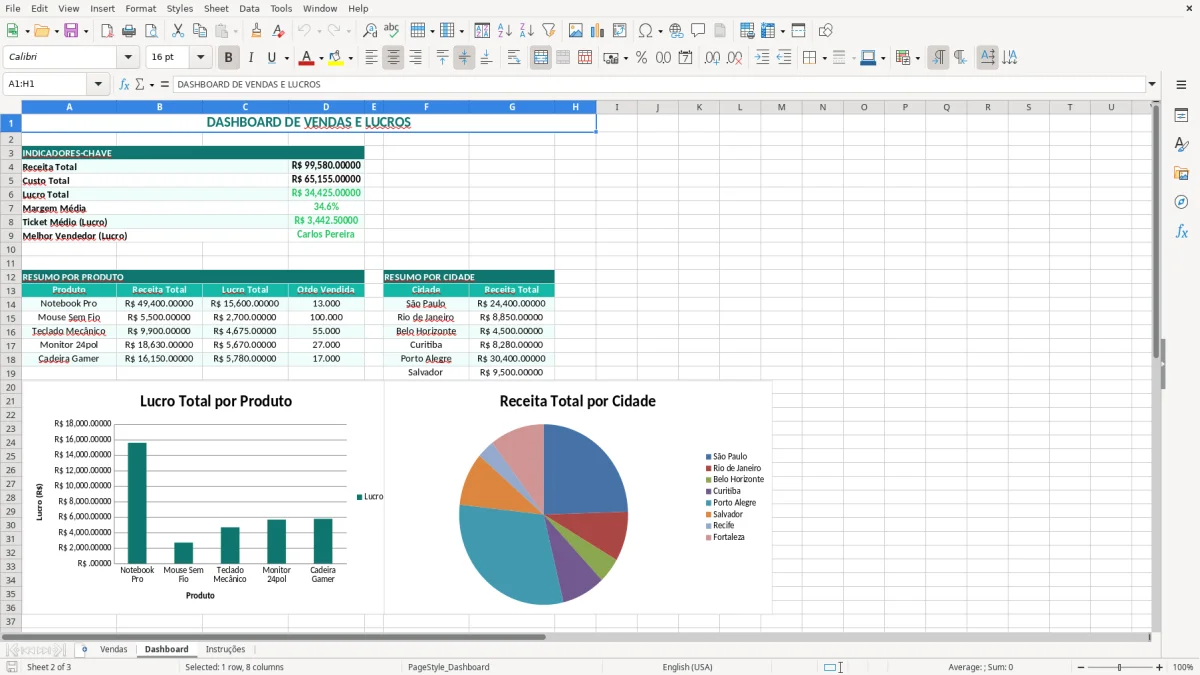Open the Borders dropdown arrow
The width and height of the screenshot is (1200, 675).
pos(824,58)
